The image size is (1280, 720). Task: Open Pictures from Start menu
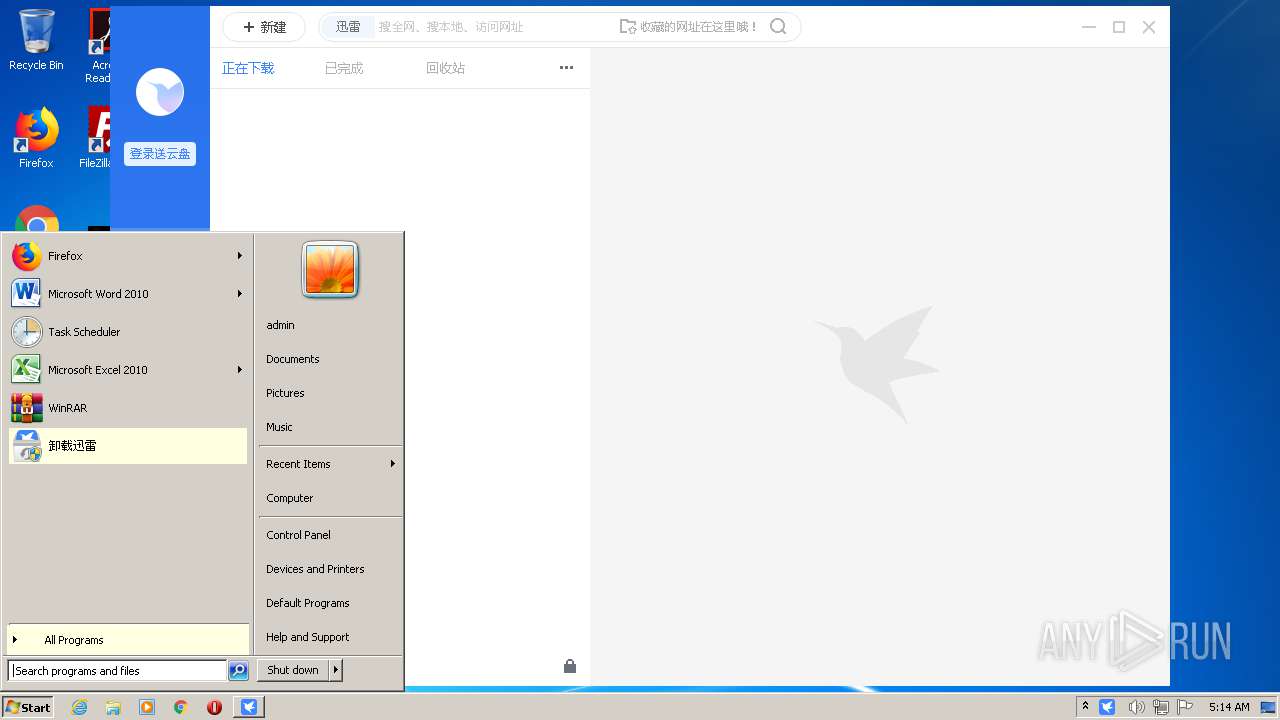coord(330,393)
